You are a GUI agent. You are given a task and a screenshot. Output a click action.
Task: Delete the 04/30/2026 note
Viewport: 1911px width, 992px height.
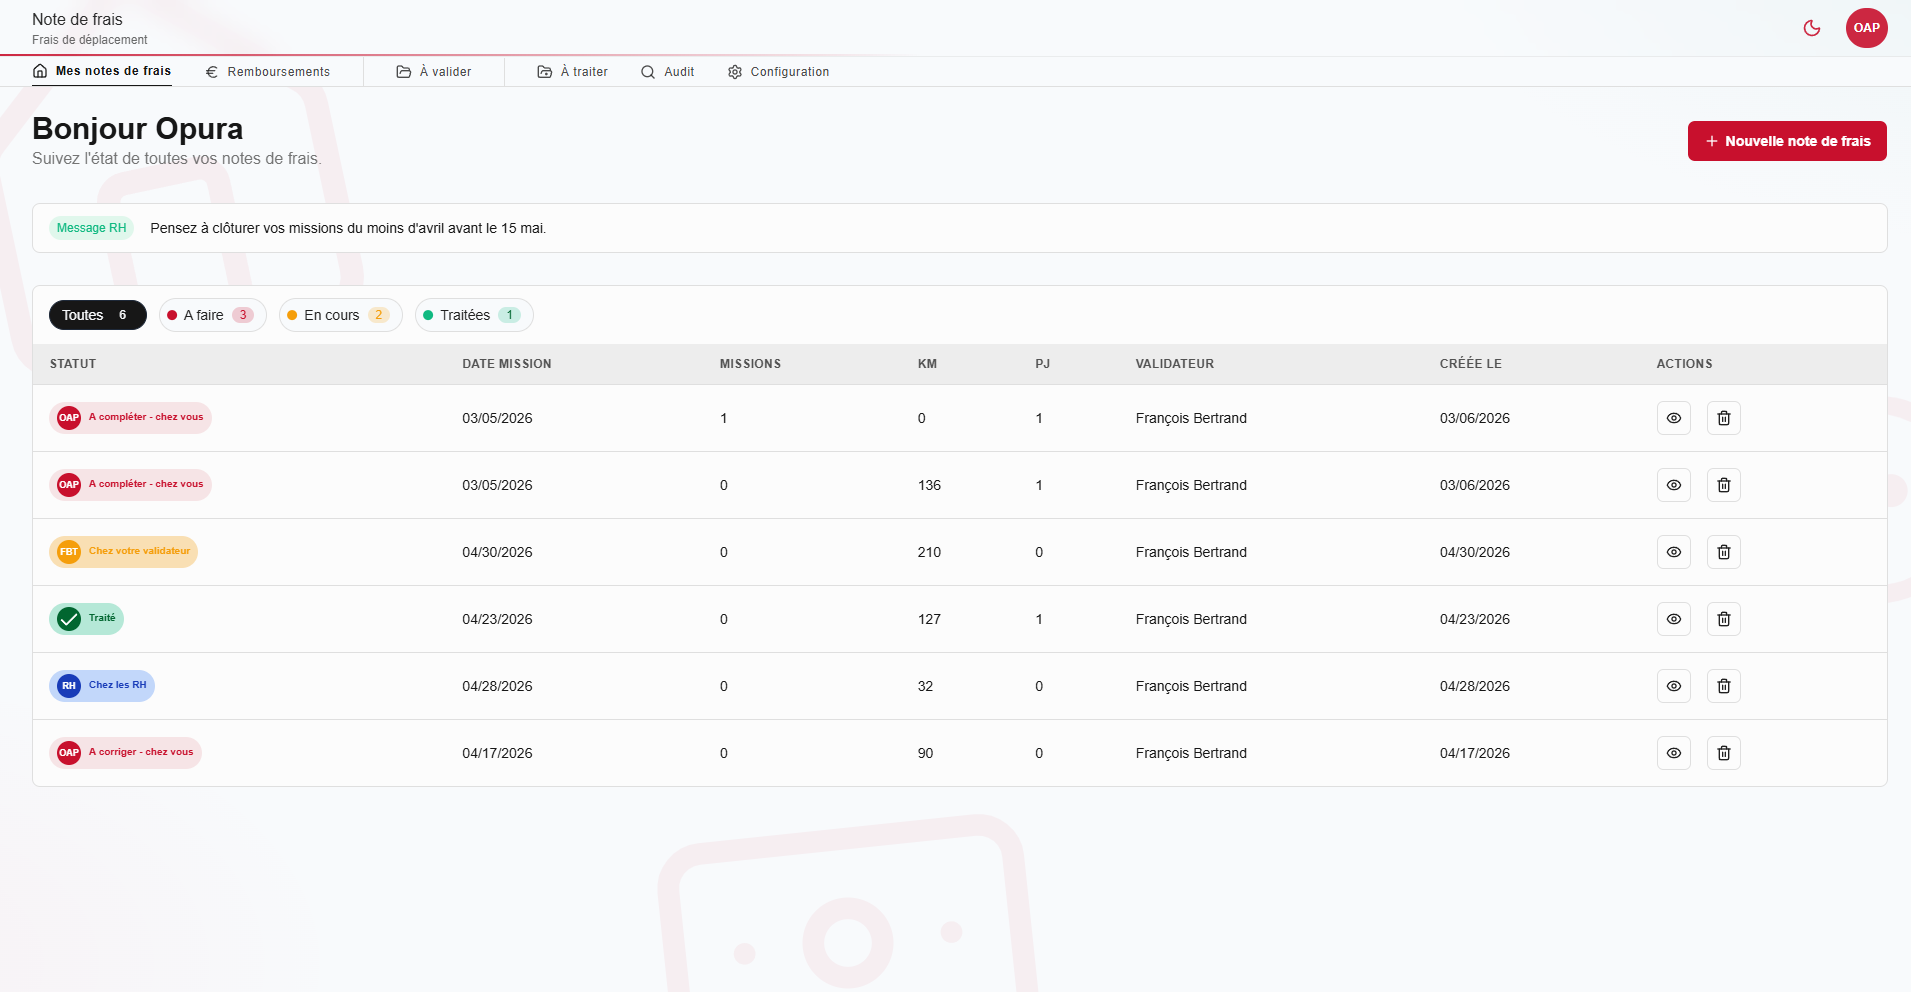[x=1724, y=552]
